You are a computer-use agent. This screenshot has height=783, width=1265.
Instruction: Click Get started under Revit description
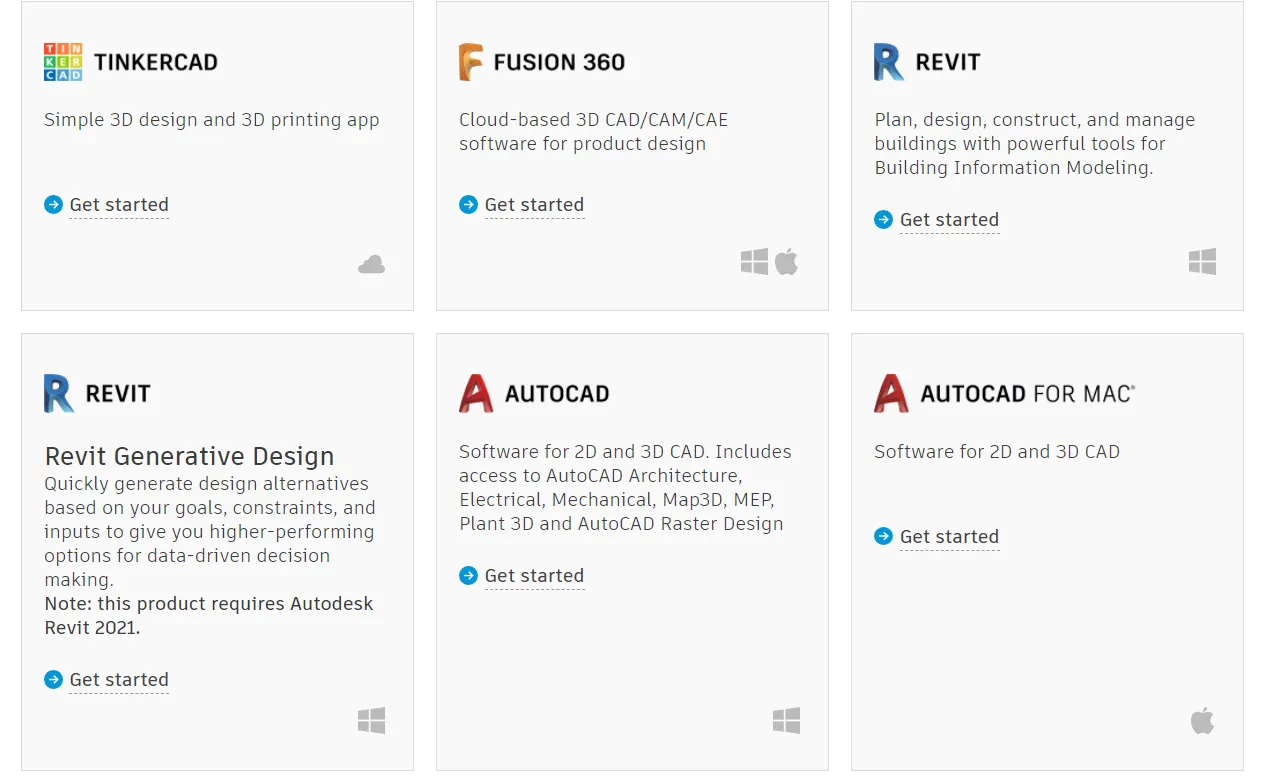click(949, 219)
